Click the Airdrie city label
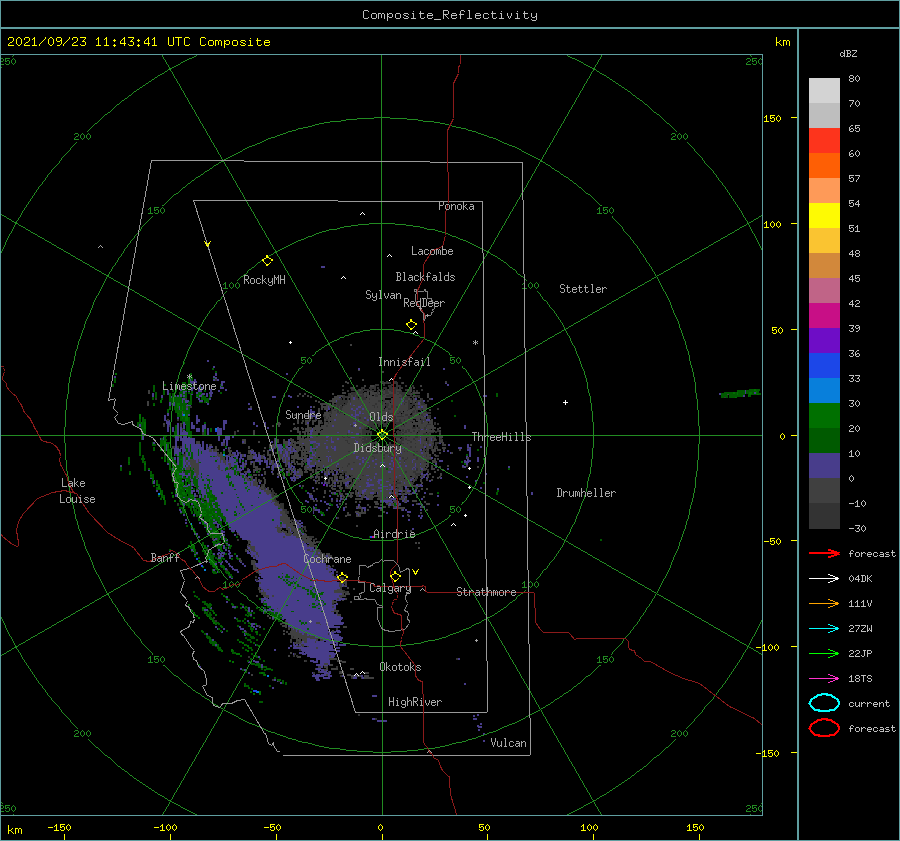The height and width of the screenshot is (841, 900). (394, 534)
